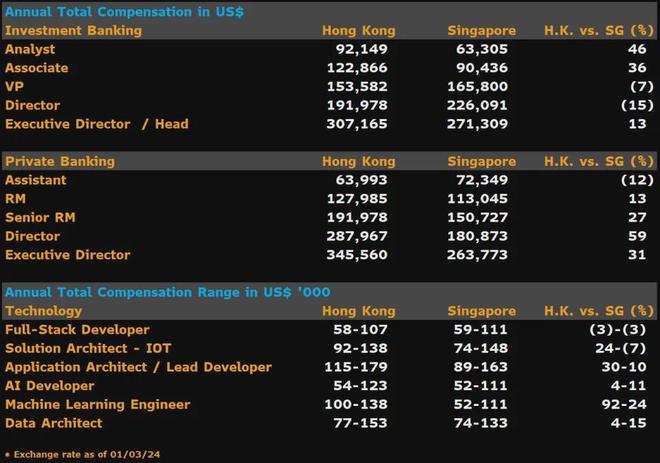Image resolution: width=660 pixels, height=463 pixels.
Task: Click Associate Singapore value 90,436
Action: pos(482,68)
